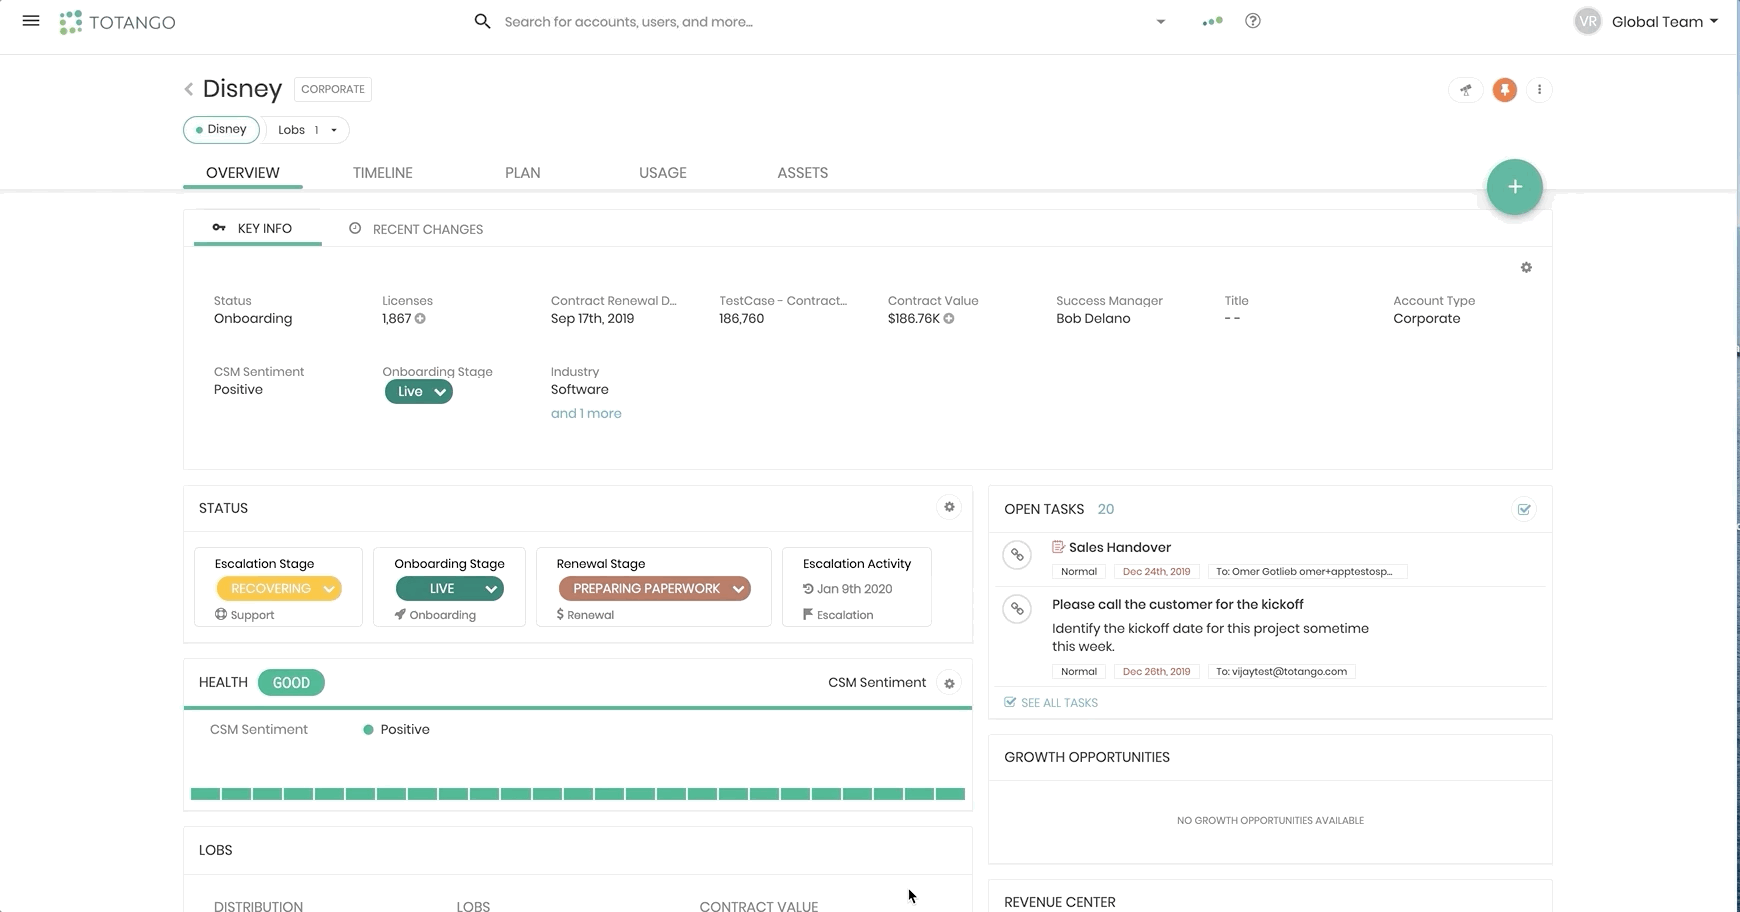1740x912 pixels.
Task: Click the link icon beside Sales Handover
Action: pyautogui.click(x=1017, y=554)
